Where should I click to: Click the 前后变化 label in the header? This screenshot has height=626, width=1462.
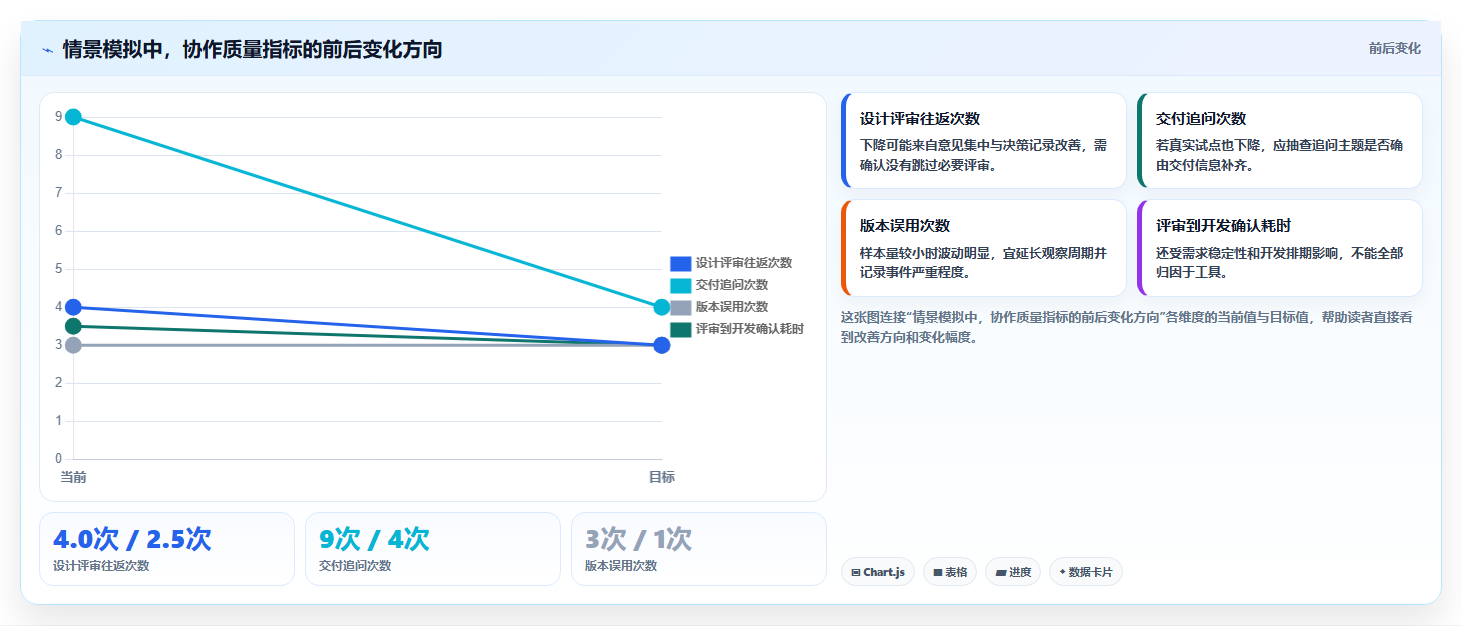1395,49
